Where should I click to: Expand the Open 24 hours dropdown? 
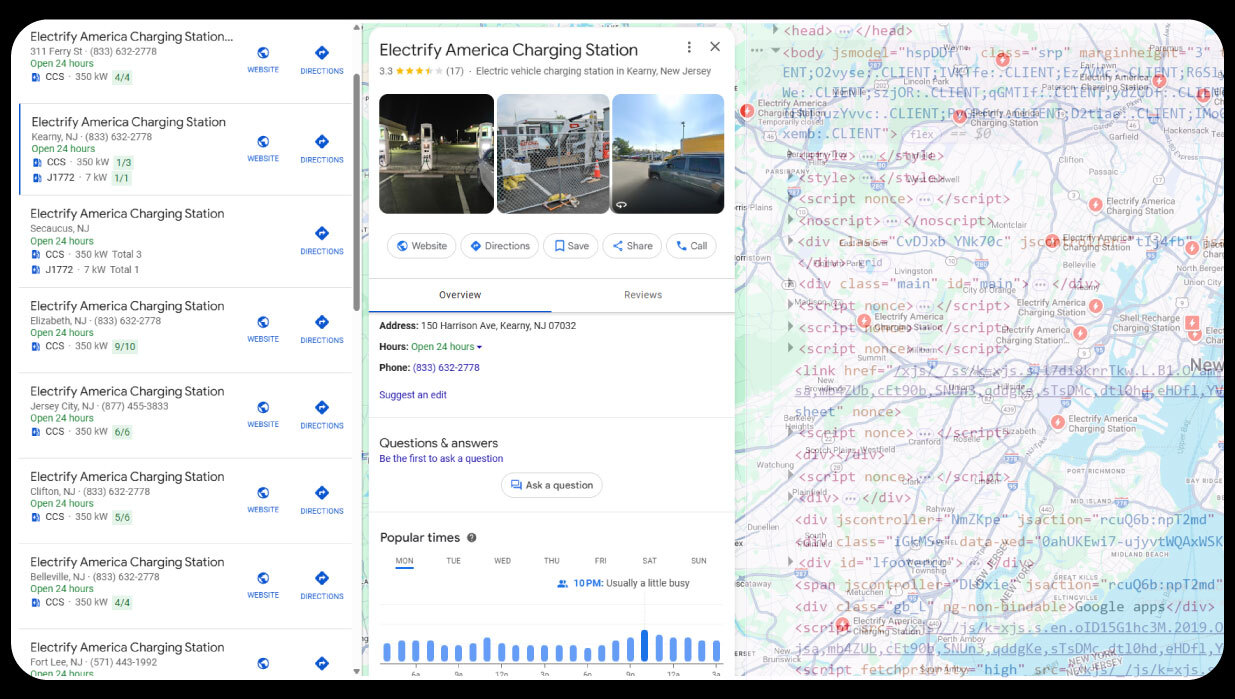click(x=446, y=347)
